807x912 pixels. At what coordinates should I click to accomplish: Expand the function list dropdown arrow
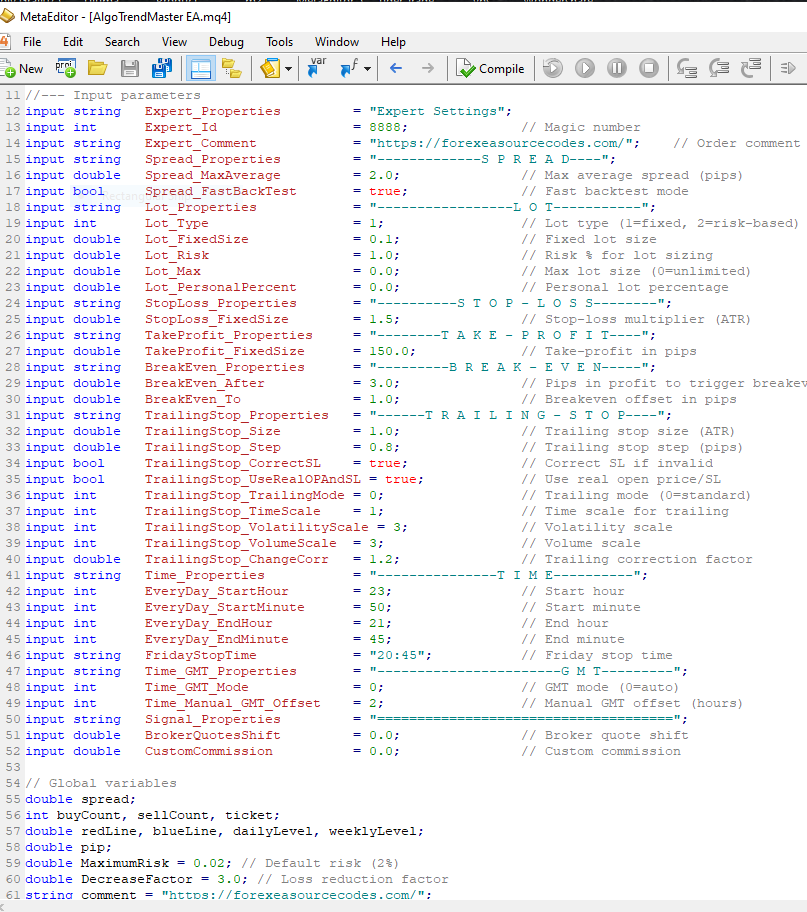(367, 69)
